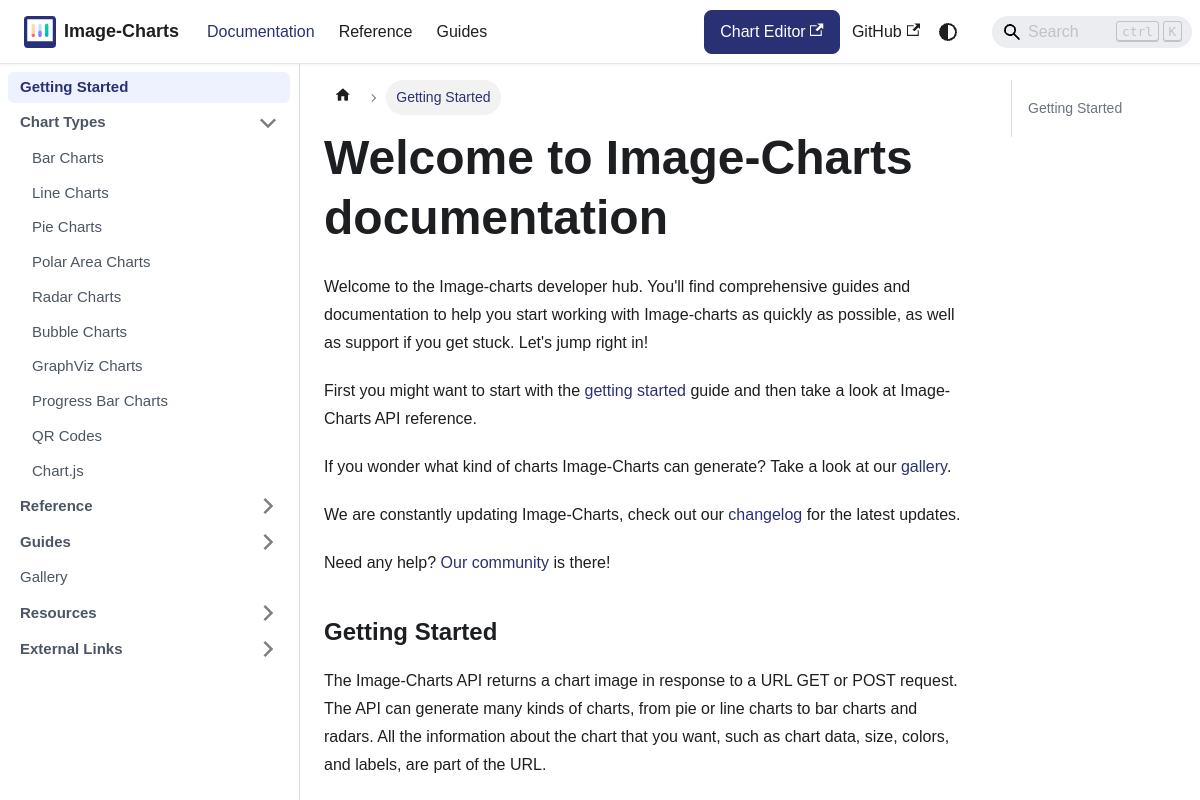
Task: Open GraphViz Charts in sidebar
Action: pos(87,366)
